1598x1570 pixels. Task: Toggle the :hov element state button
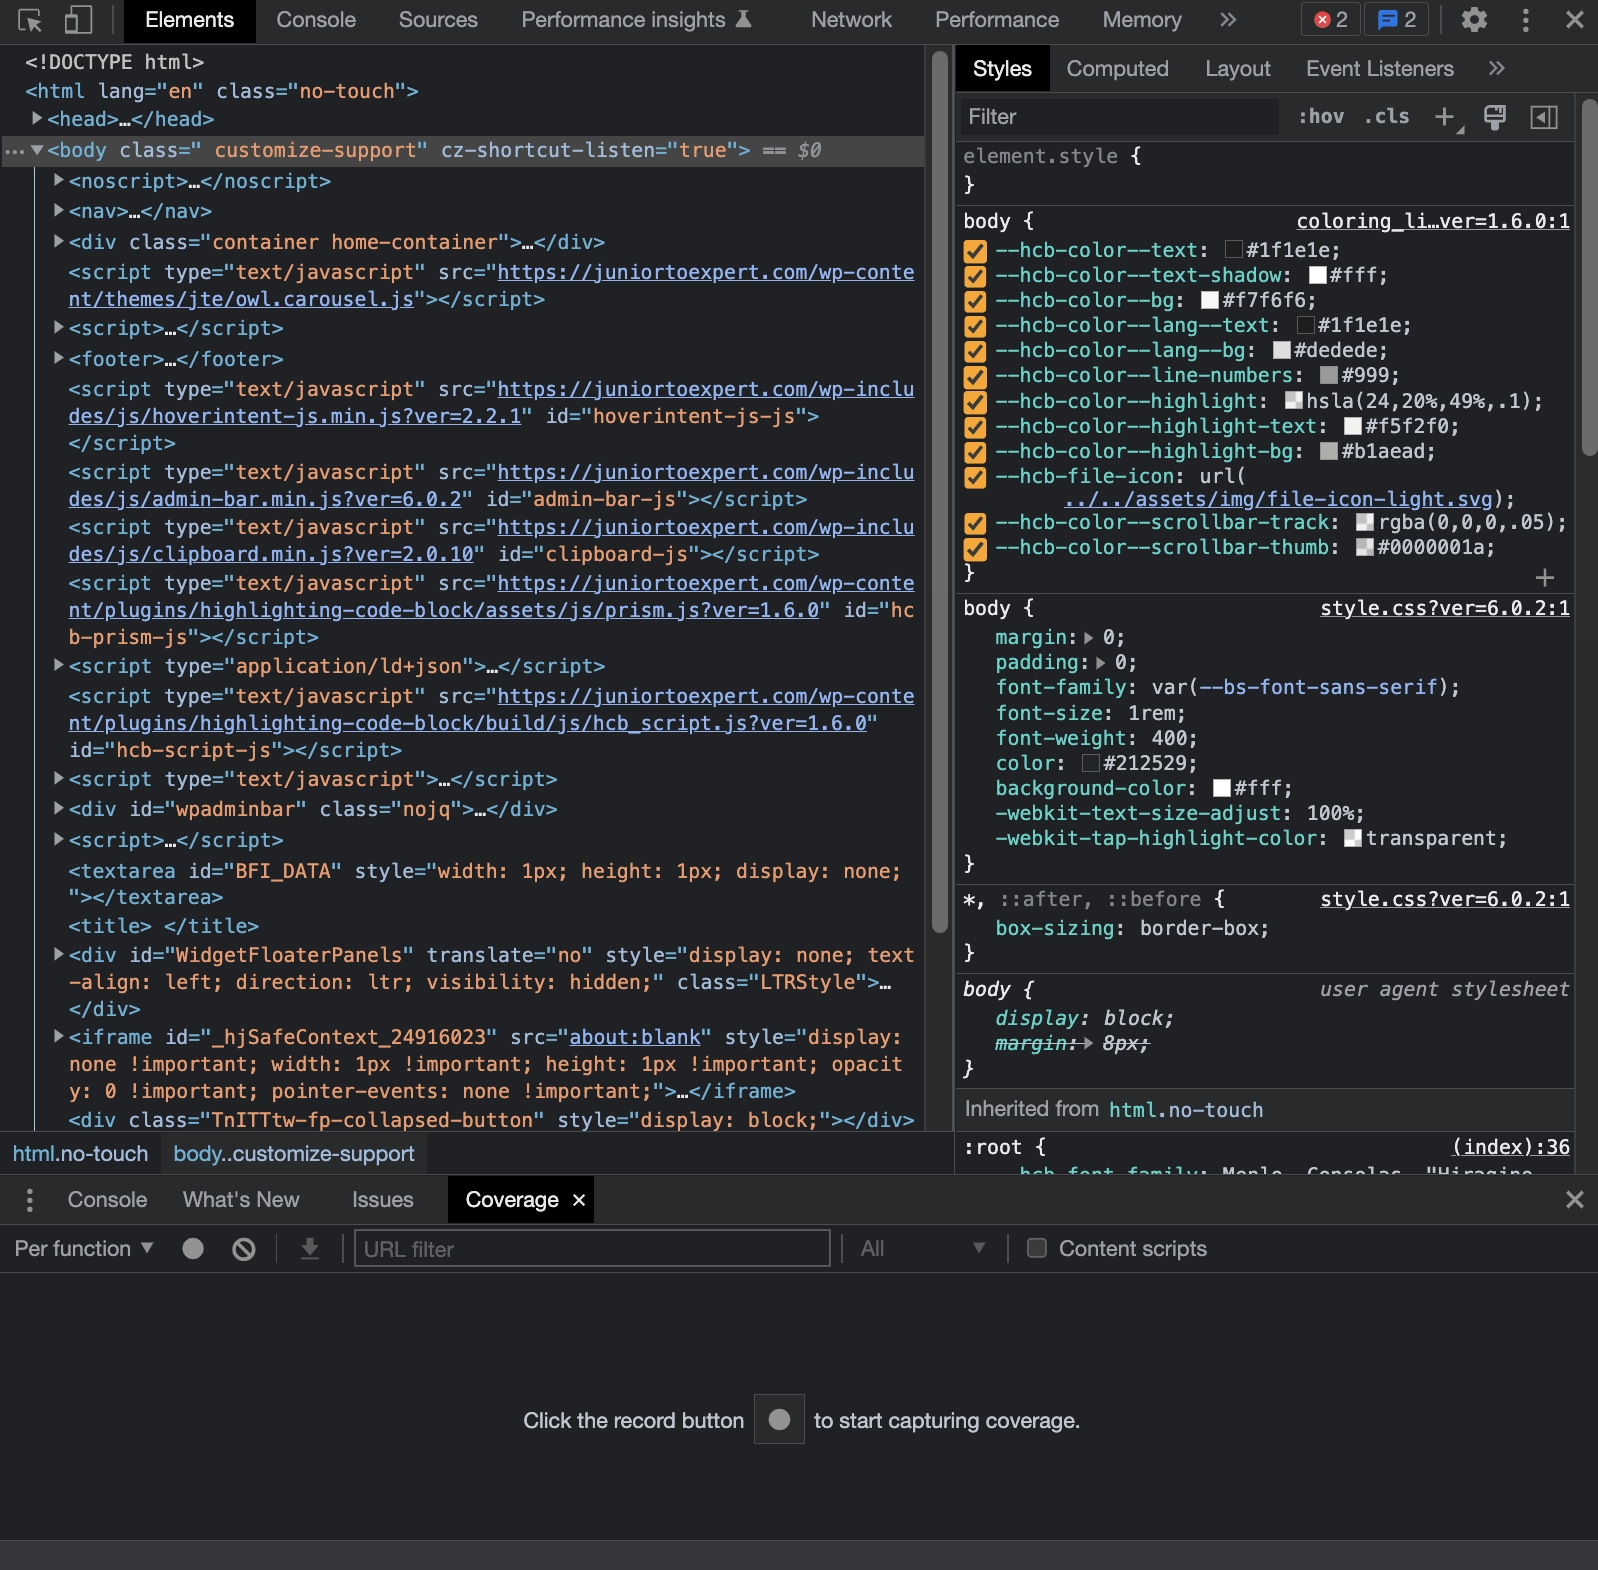coord(1321,117)
